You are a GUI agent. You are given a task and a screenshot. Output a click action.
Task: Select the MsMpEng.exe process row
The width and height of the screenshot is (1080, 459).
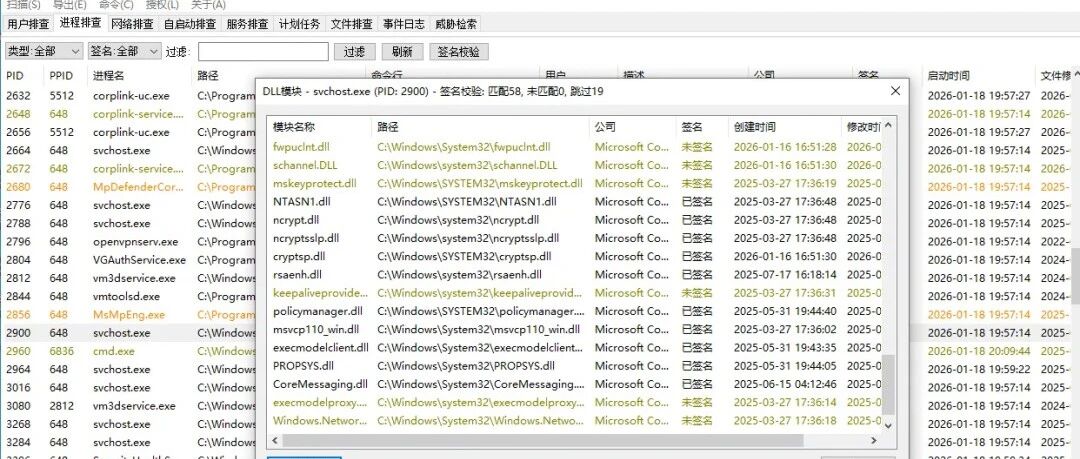tap(131, 315)
